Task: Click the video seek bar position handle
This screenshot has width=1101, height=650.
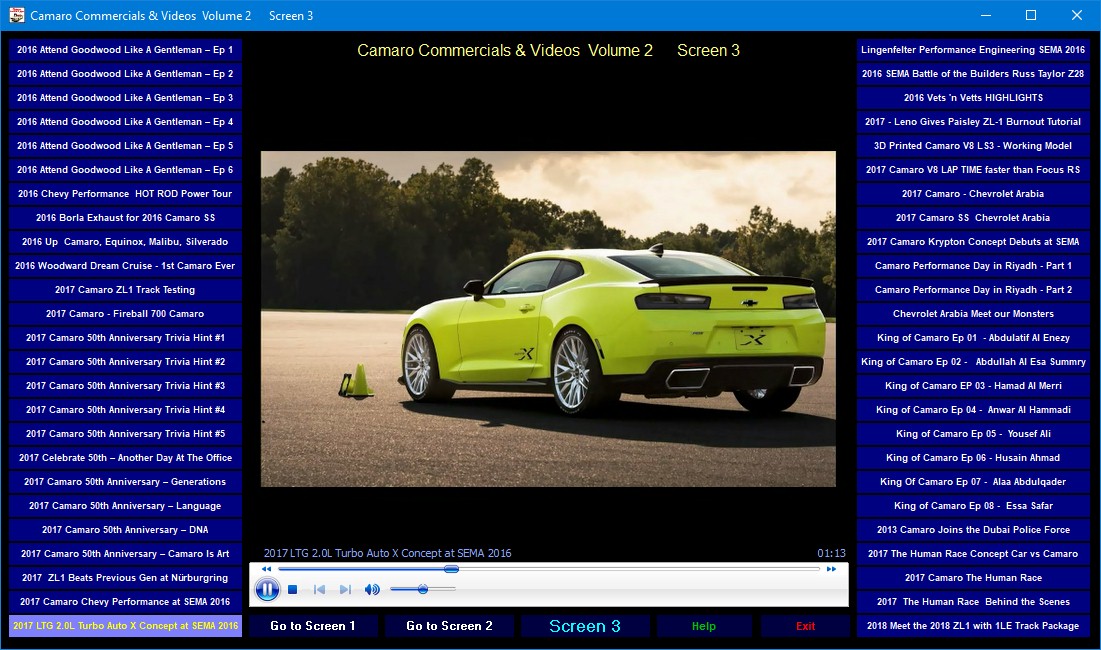Action: point(451,569)
